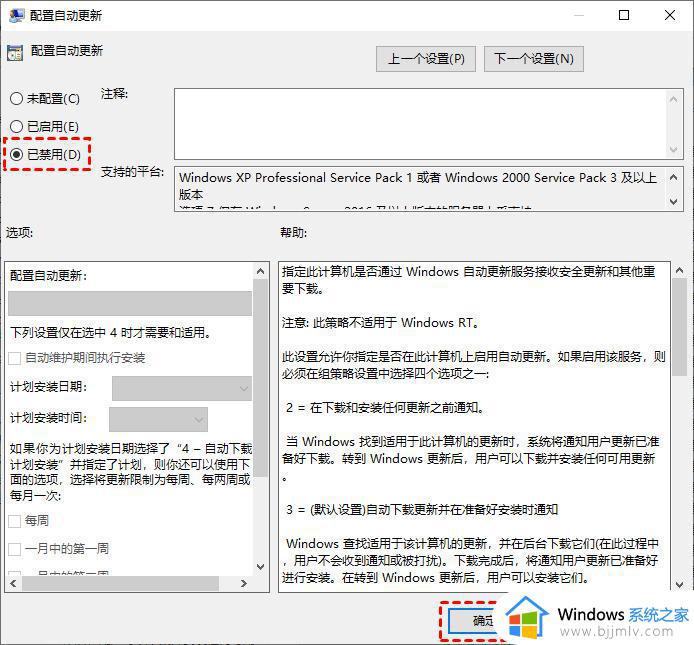The image size is (694, 645).
Task: Click the 支持的平台 box scroll up arrow
Action: click(674, 178)
